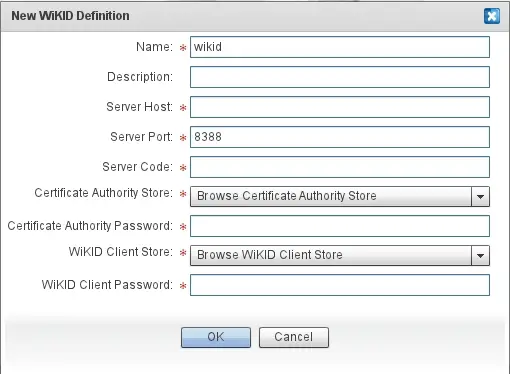Screen dimensions: 510x374
Task: Open the Browse Certificate Authority Store combo box
Action: (x=340, y=196)
